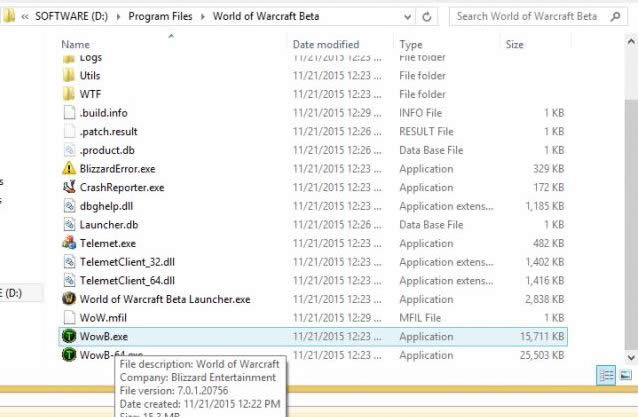Click the dbghelp.dll file icon

pyautogui.click(x=68, y=206)
